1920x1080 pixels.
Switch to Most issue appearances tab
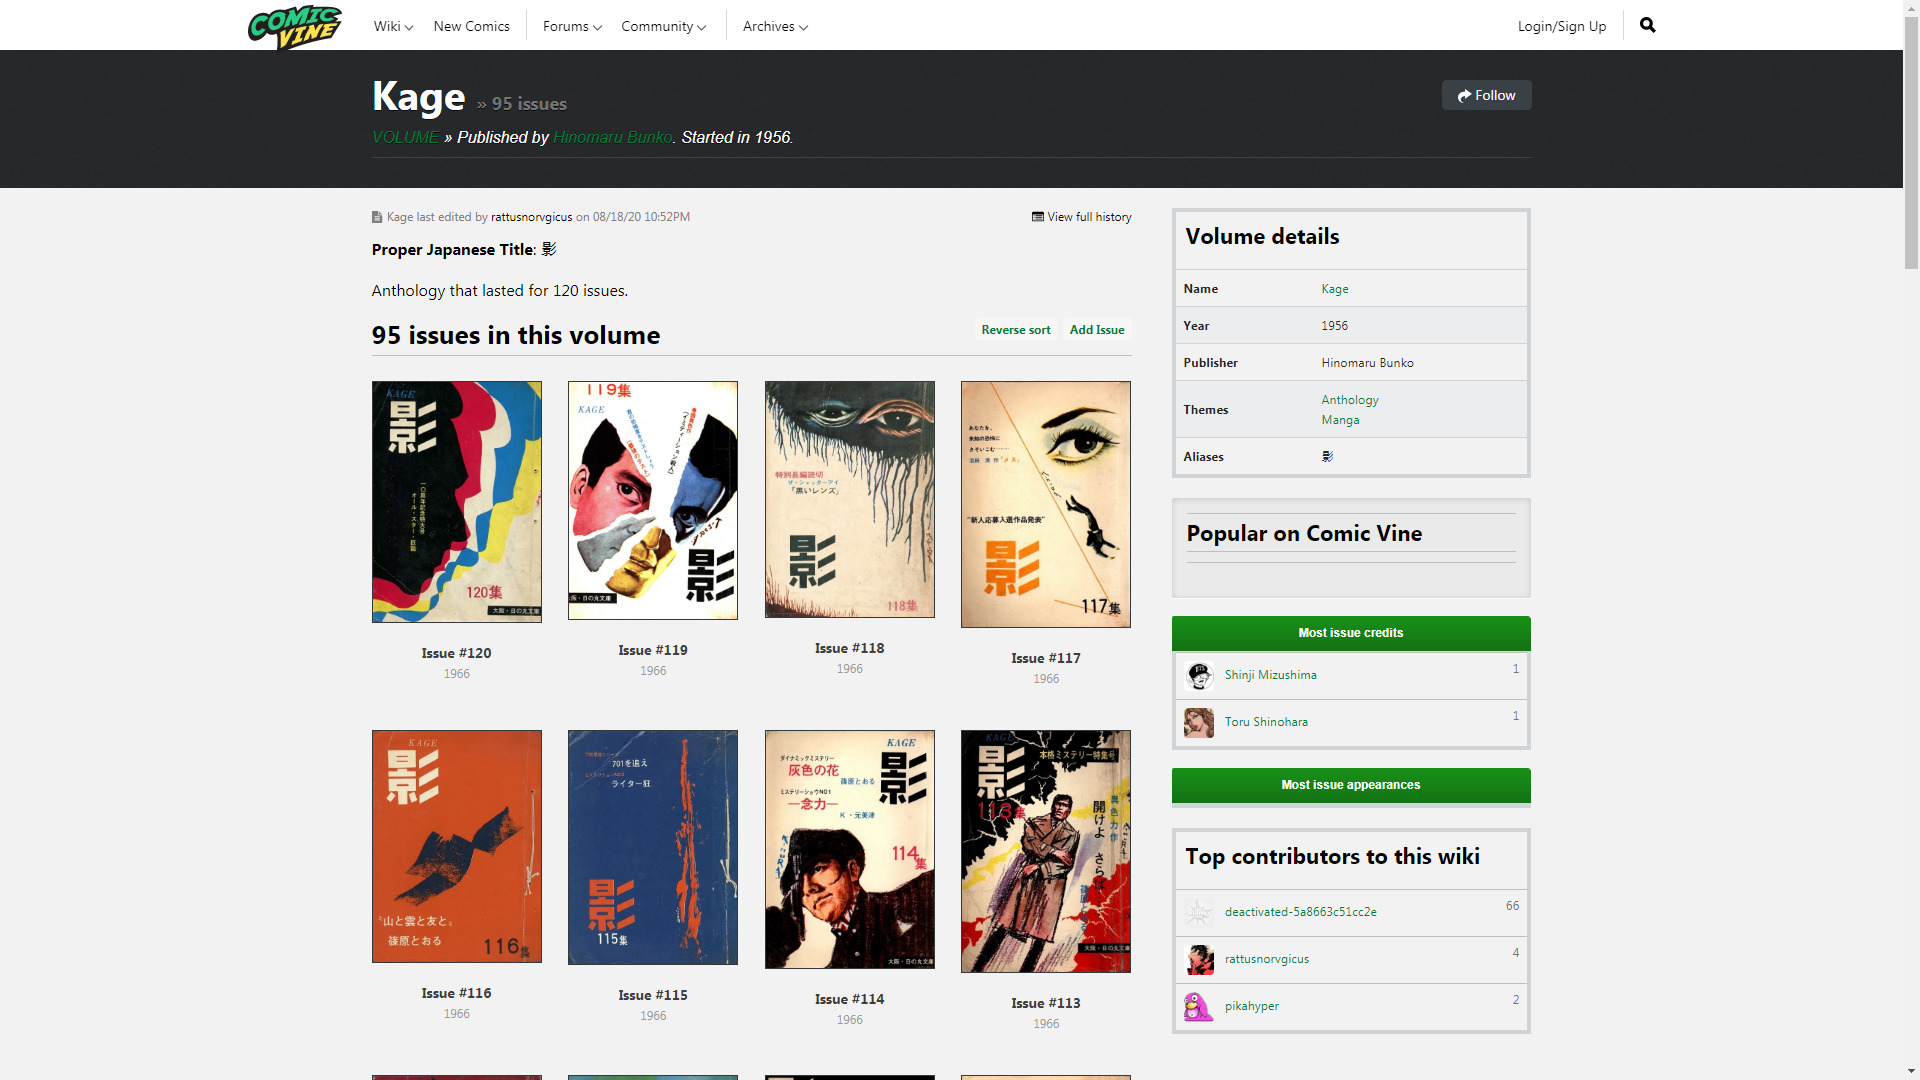click(x=1350, y=785)
